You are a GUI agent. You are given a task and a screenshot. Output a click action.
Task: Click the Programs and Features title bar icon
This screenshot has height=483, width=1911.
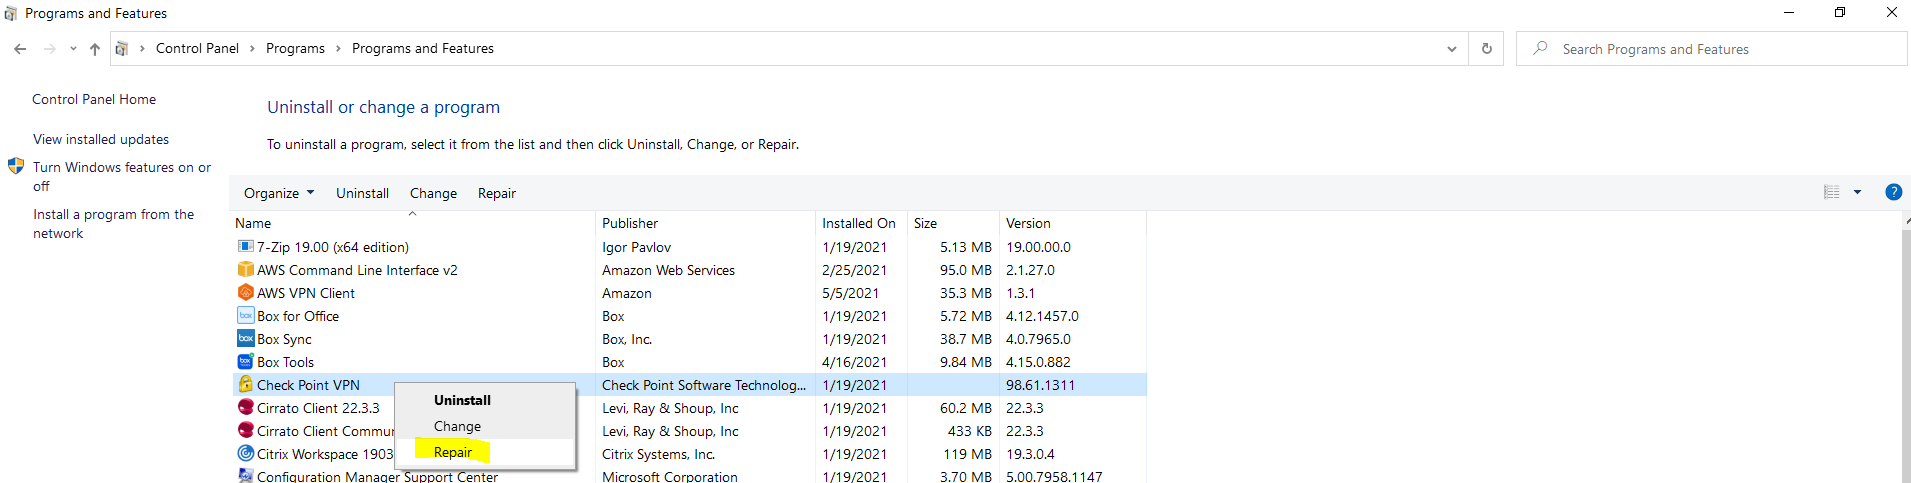11,13
